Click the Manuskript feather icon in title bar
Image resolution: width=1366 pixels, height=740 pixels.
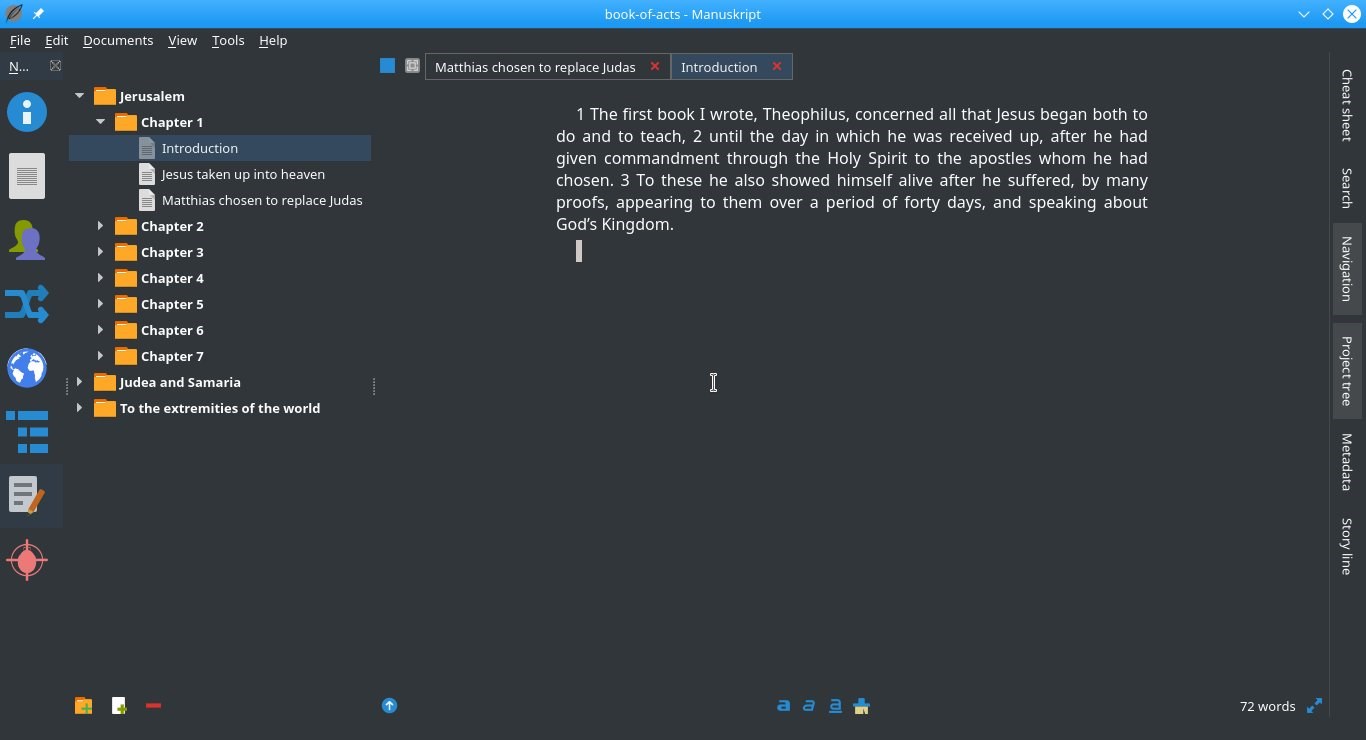(x=14, y=14)
